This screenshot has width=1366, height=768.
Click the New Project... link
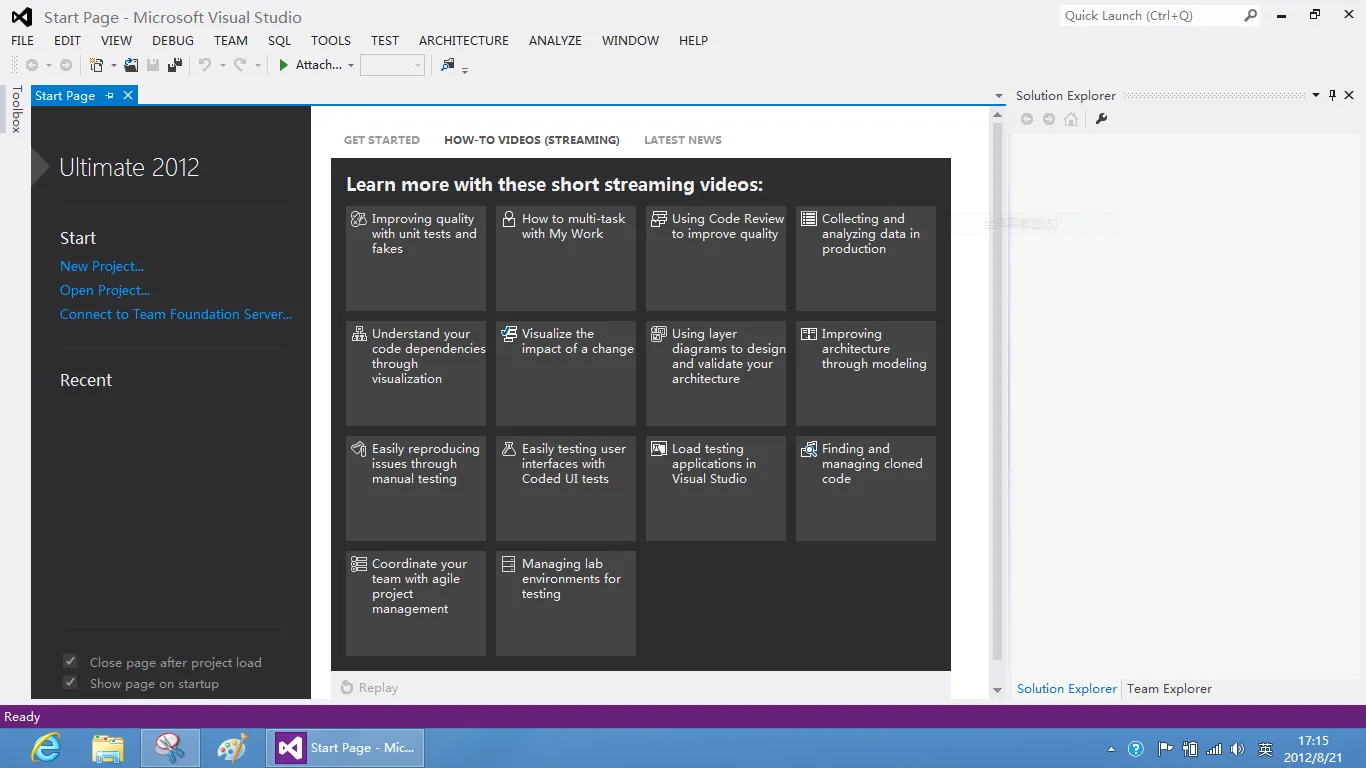[102, 266]
